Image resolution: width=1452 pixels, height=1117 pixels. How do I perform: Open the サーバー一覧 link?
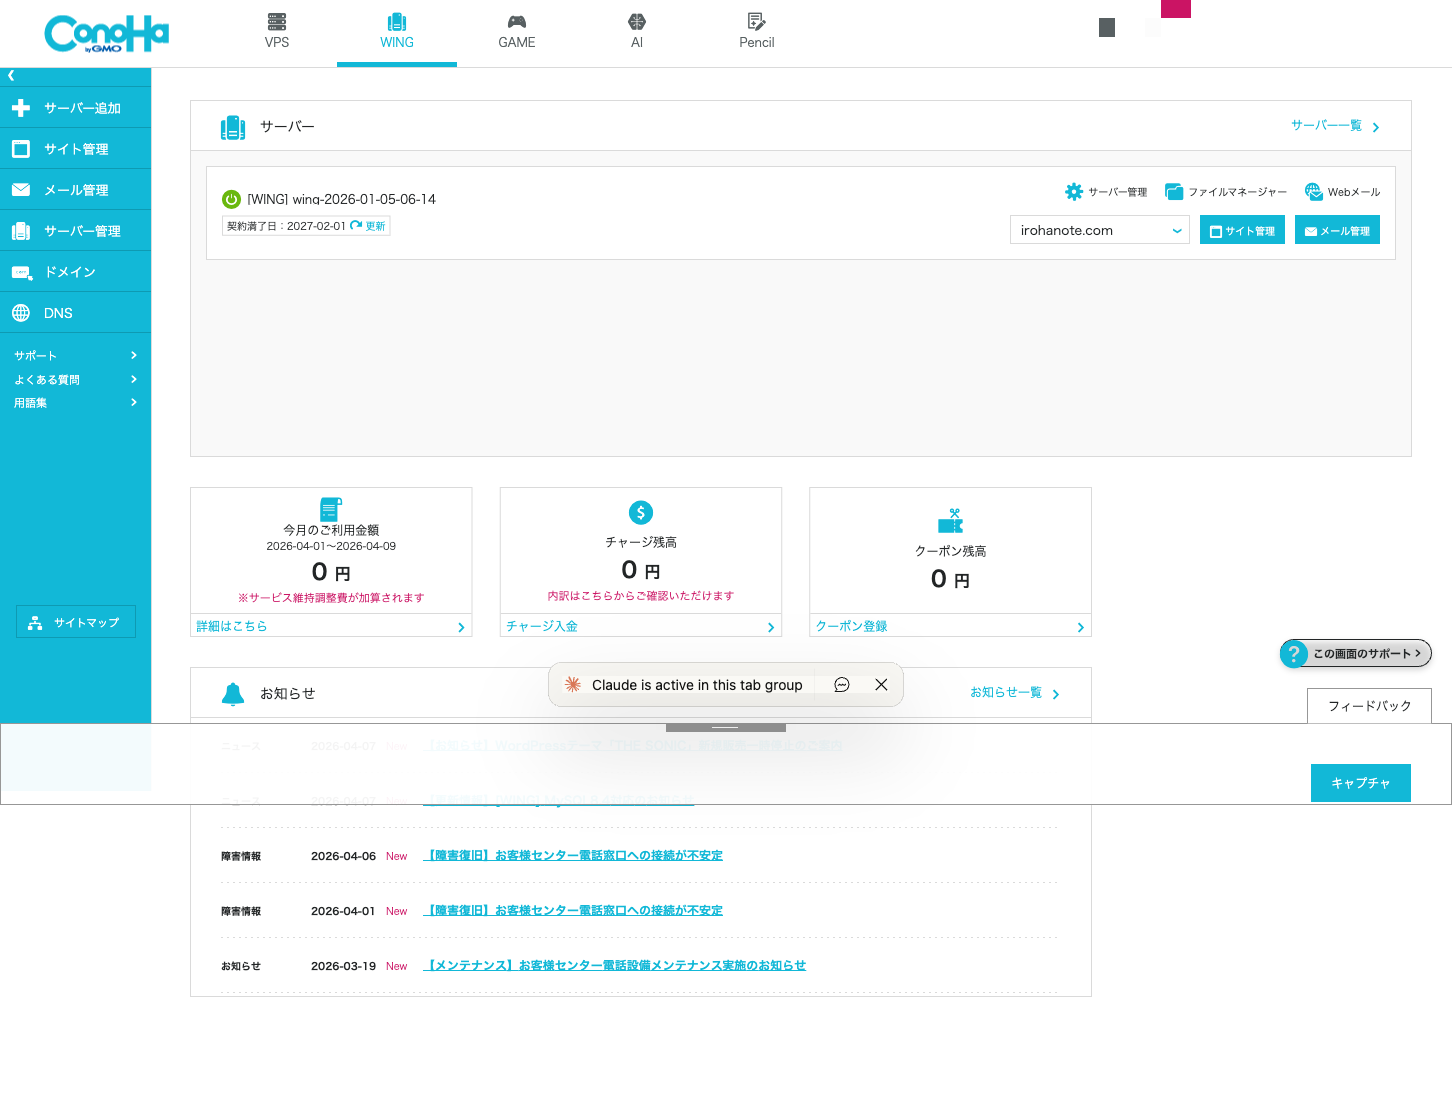tap(1334, 126)
